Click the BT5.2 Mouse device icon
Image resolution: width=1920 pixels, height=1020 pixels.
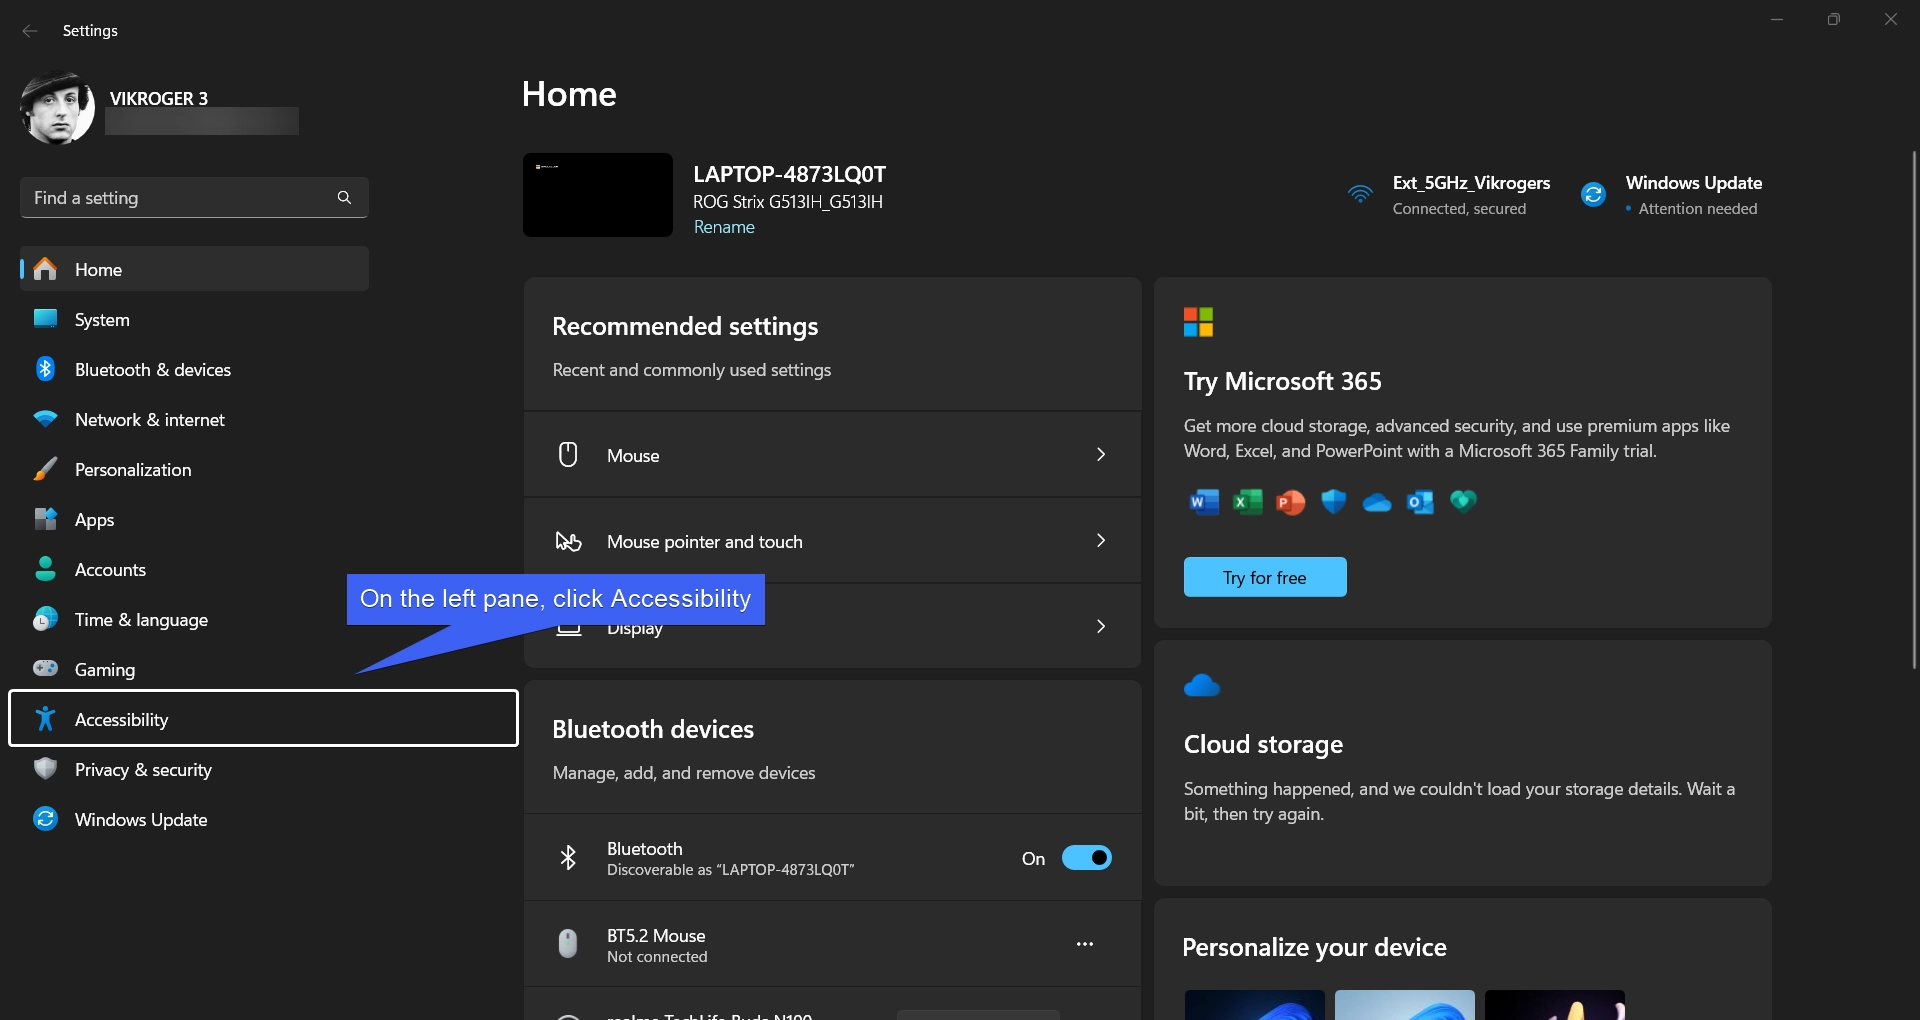coord(567,944)
